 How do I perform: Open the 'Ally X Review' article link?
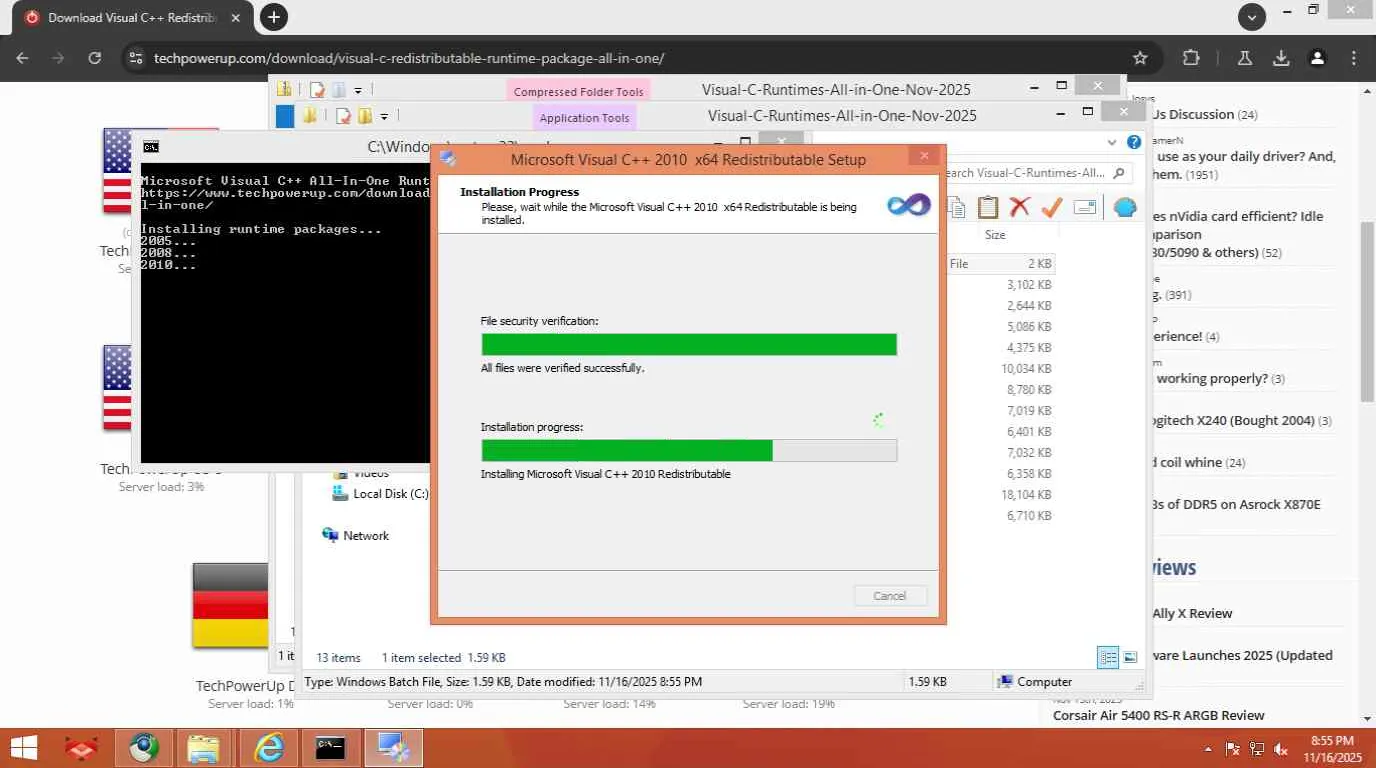click(x=1192, y=613)
